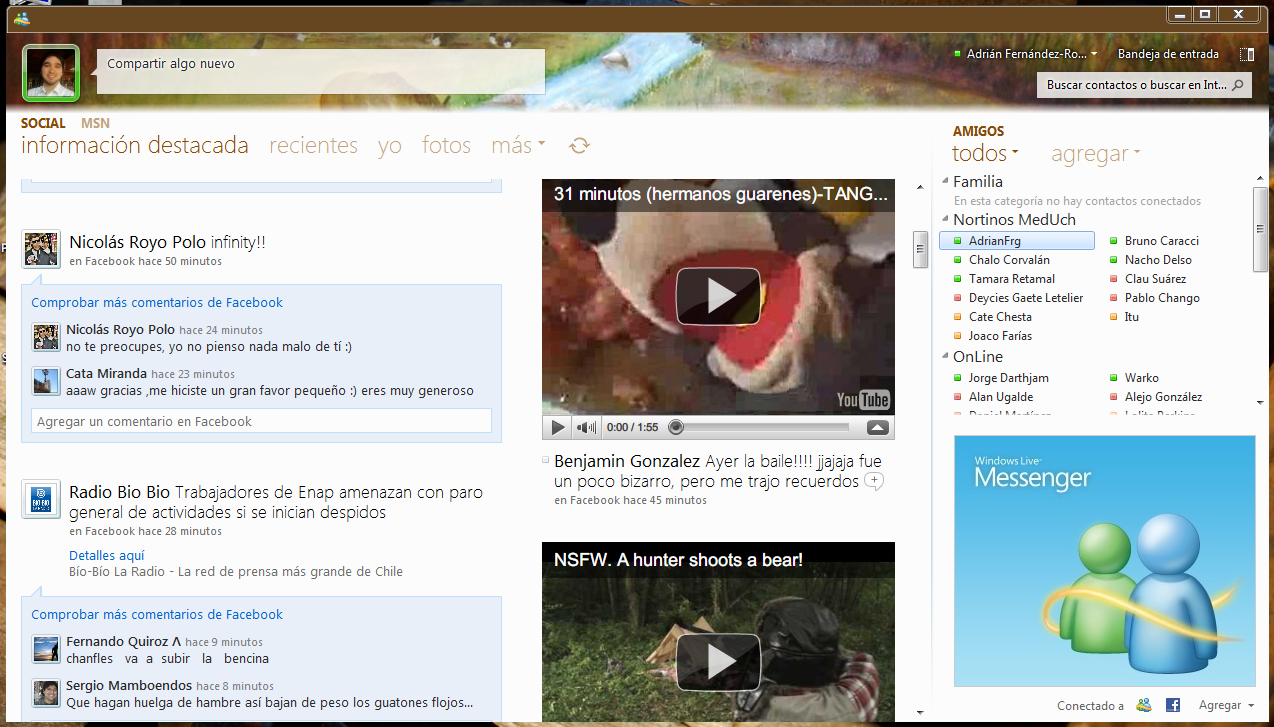Click the Nicolás Royo Polo post name link
The image size is (1274, 727).
138,242
